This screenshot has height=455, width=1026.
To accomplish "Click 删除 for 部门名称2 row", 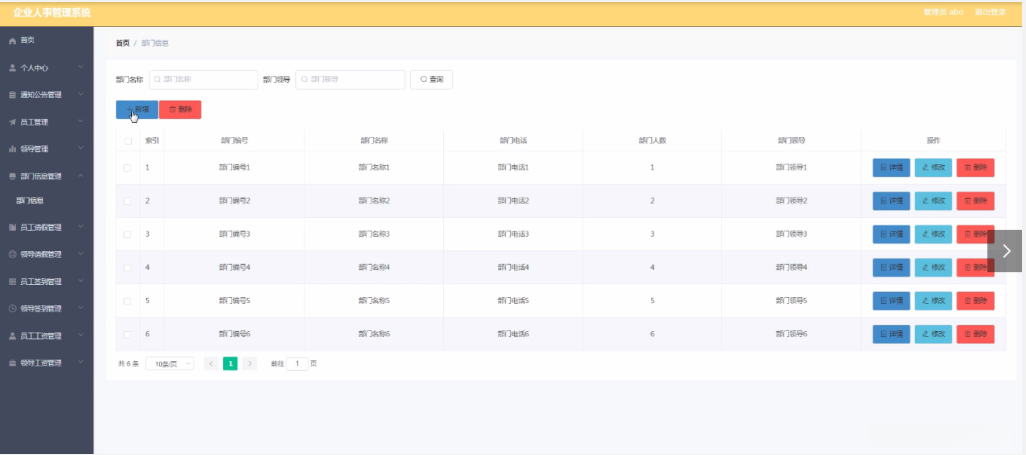I will tap(976, 201).
